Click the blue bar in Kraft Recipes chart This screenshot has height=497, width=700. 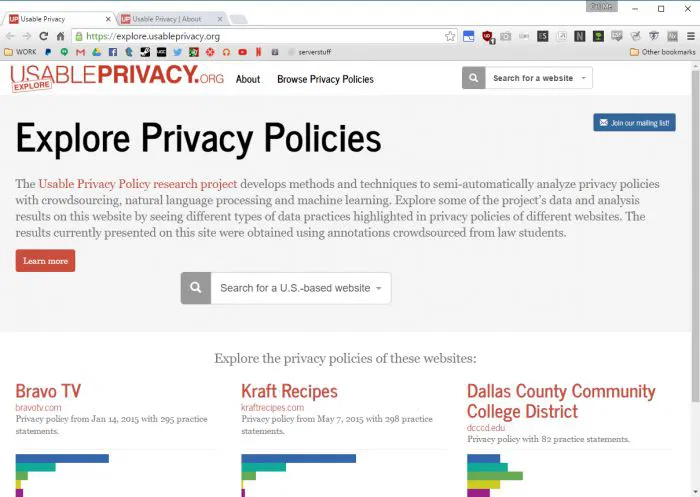pyautogui.click(x=299, y=459)
